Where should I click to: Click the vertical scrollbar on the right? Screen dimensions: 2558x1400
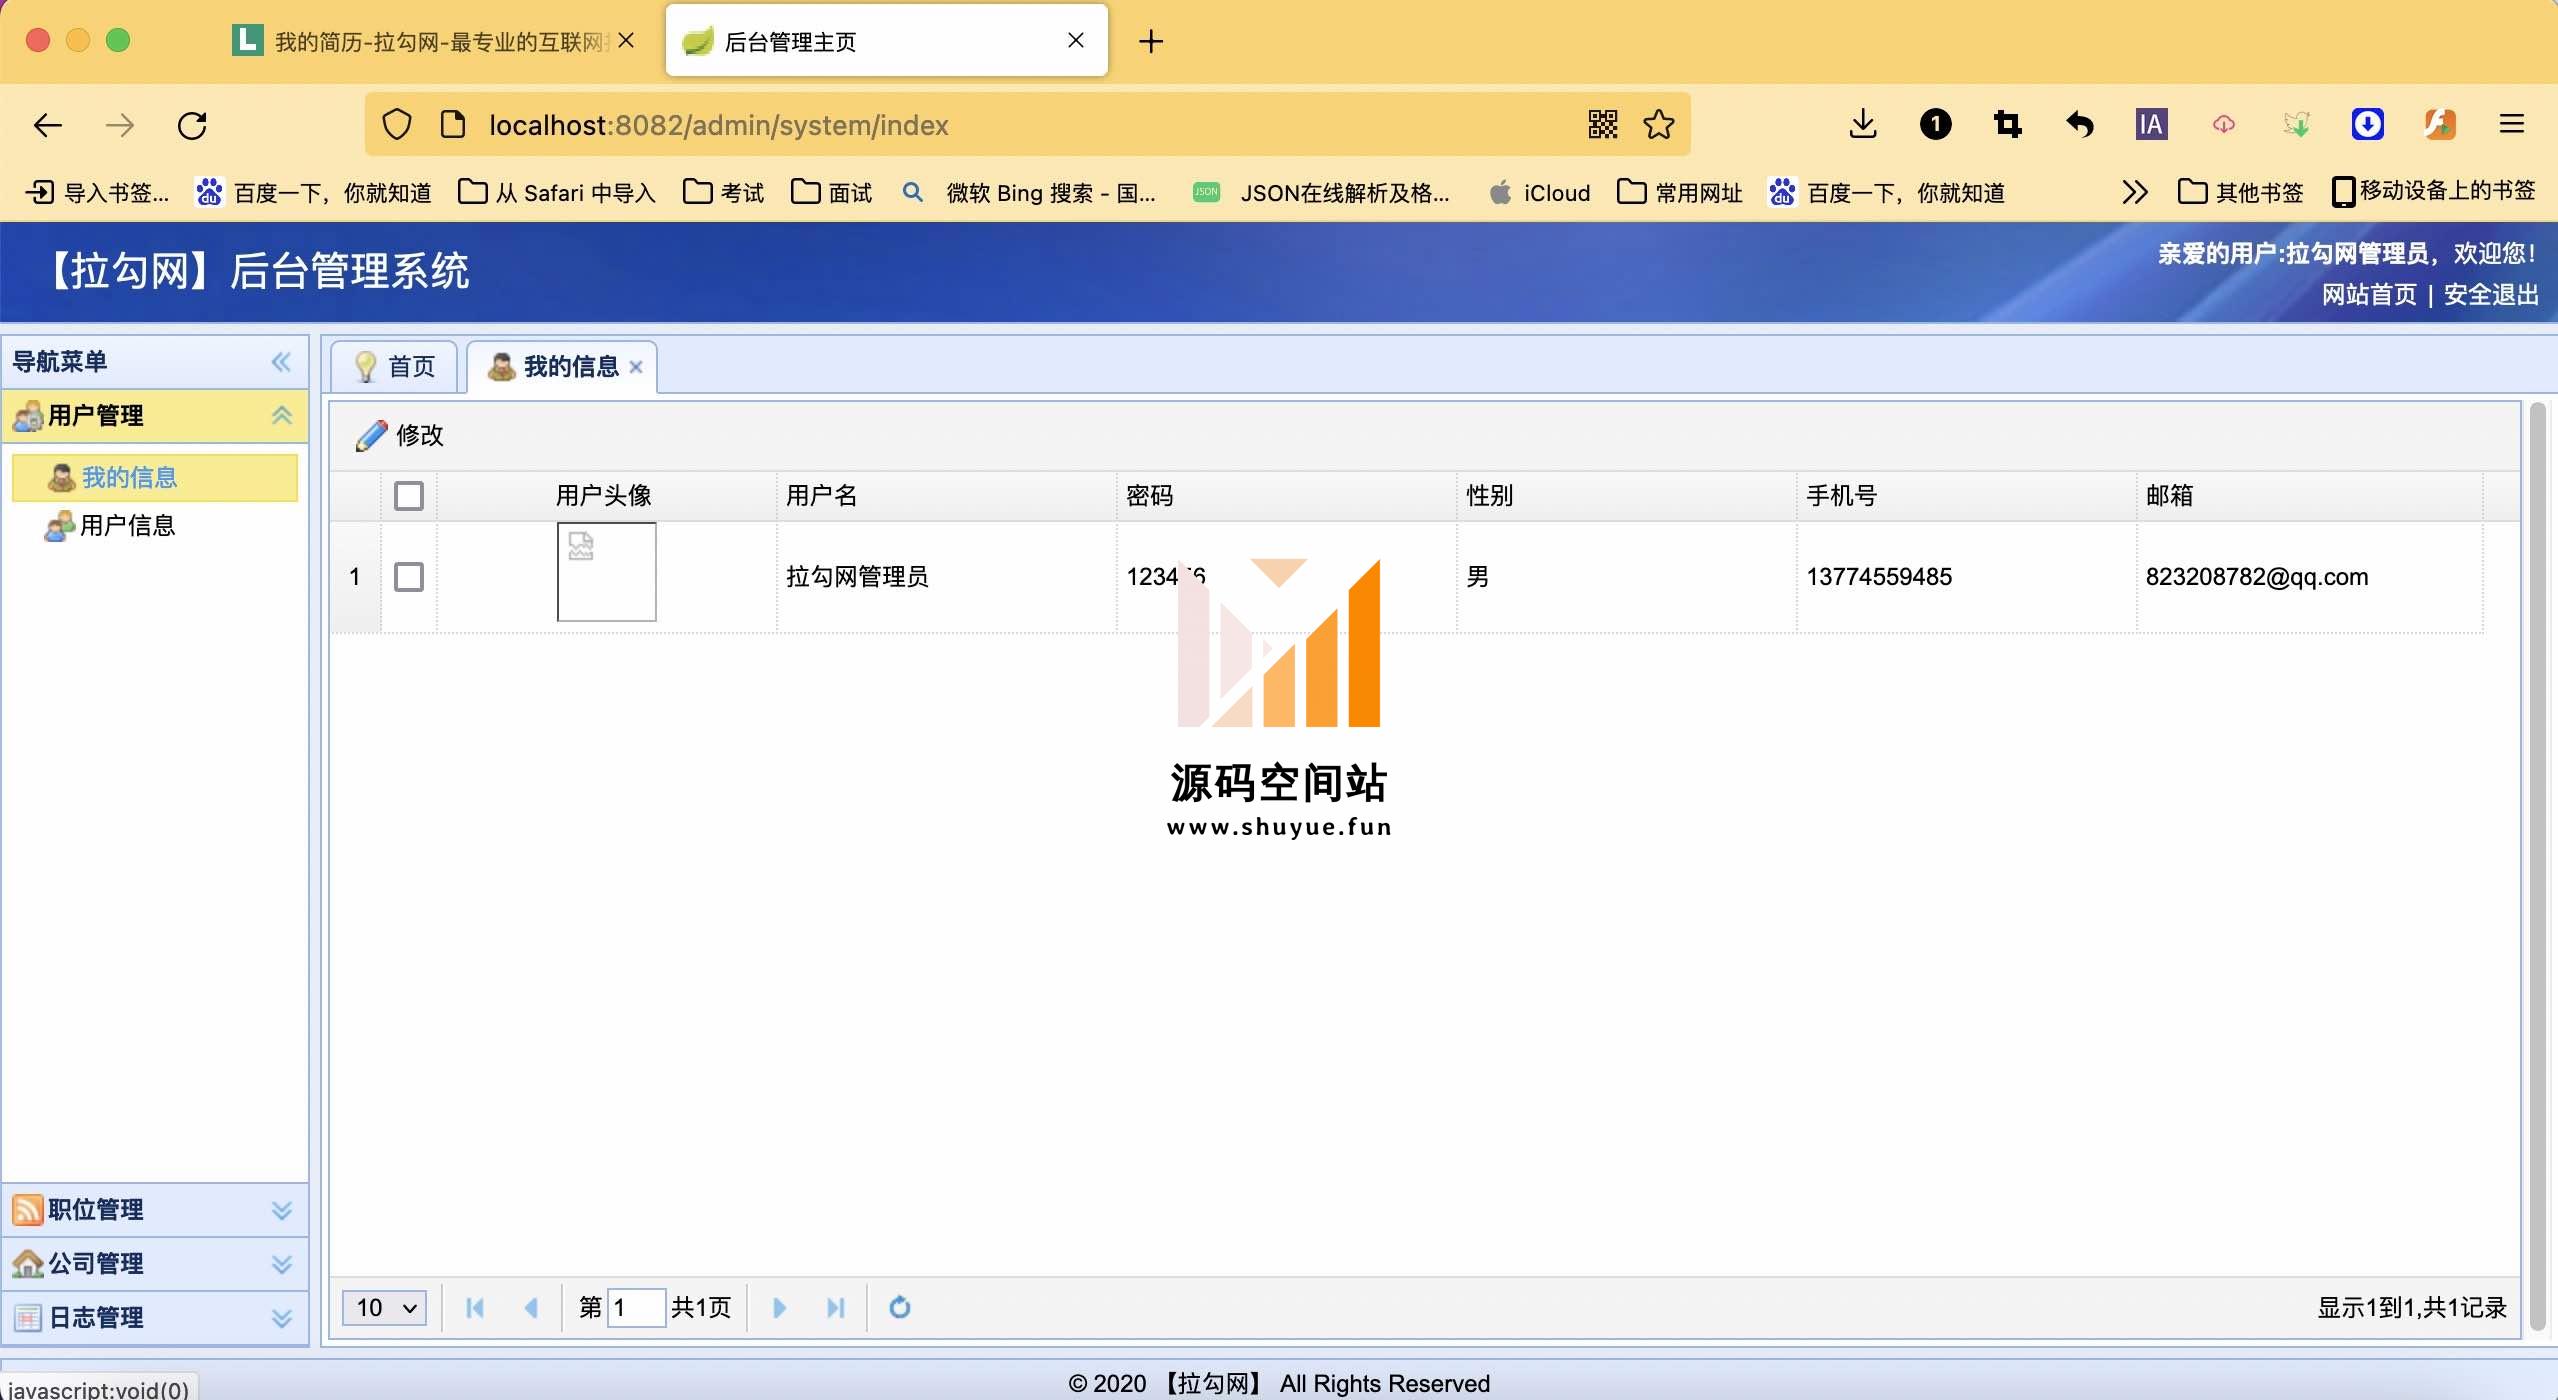(x=2538, y=866)
